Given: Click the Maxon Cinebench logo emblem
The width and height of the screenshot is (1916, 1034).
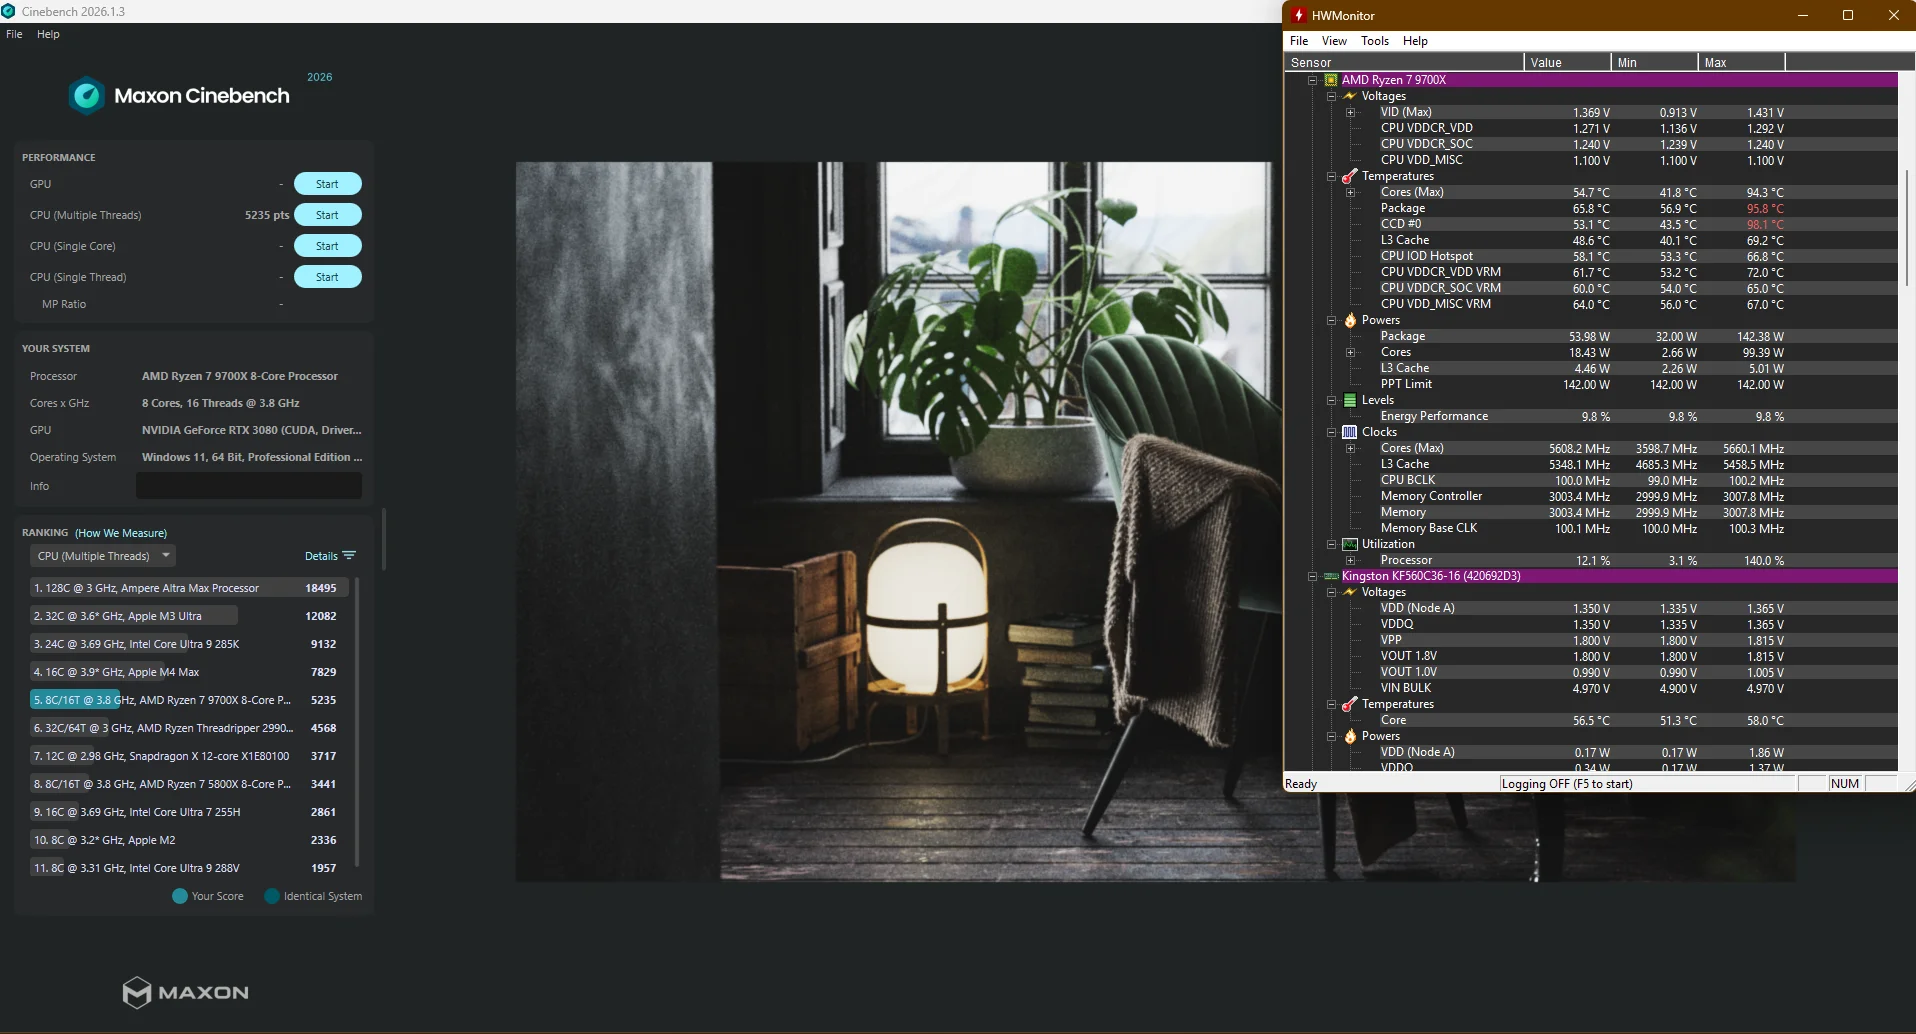Looking at the screenshot, I should 87,96.
